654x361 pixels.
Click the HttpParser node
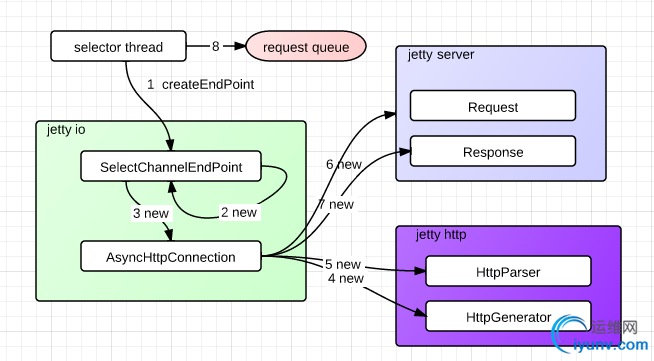pos(508,271)
